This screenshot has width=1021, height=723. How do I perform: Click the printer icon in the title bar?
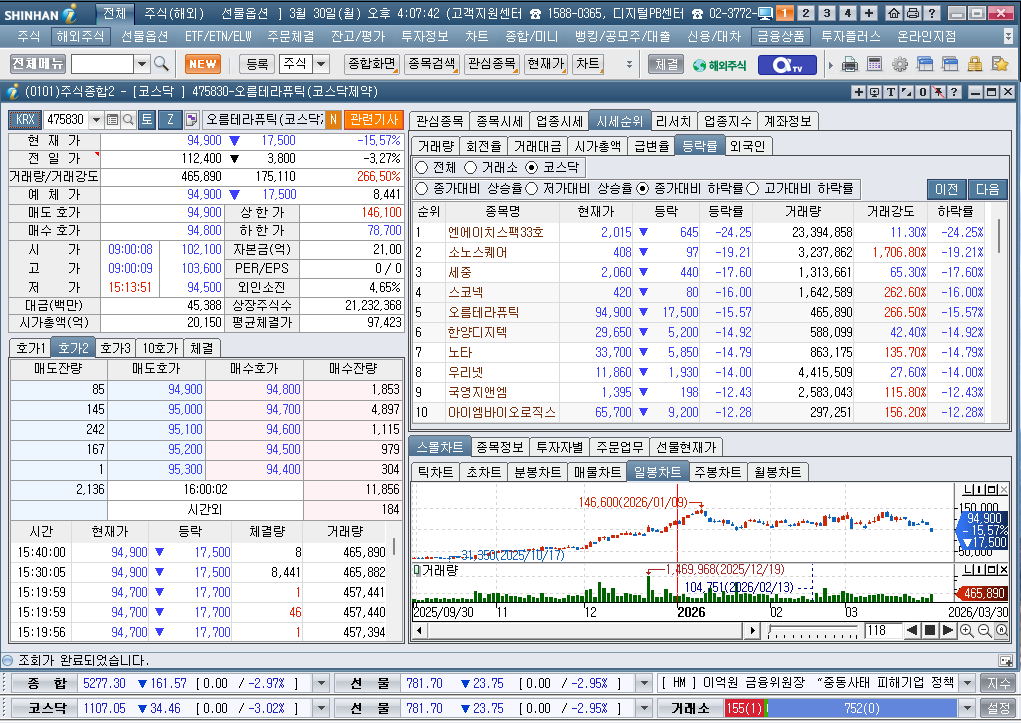click(913, 13)
